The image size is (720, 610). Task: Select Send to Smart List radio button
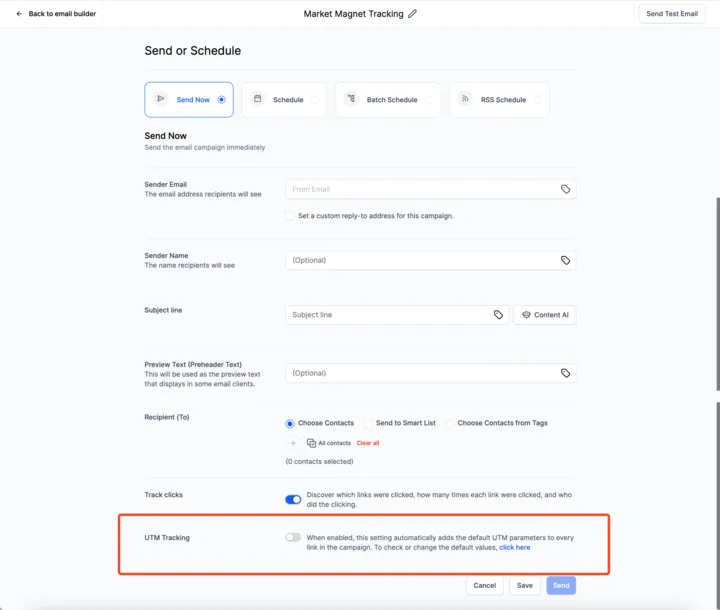[368, 423]
